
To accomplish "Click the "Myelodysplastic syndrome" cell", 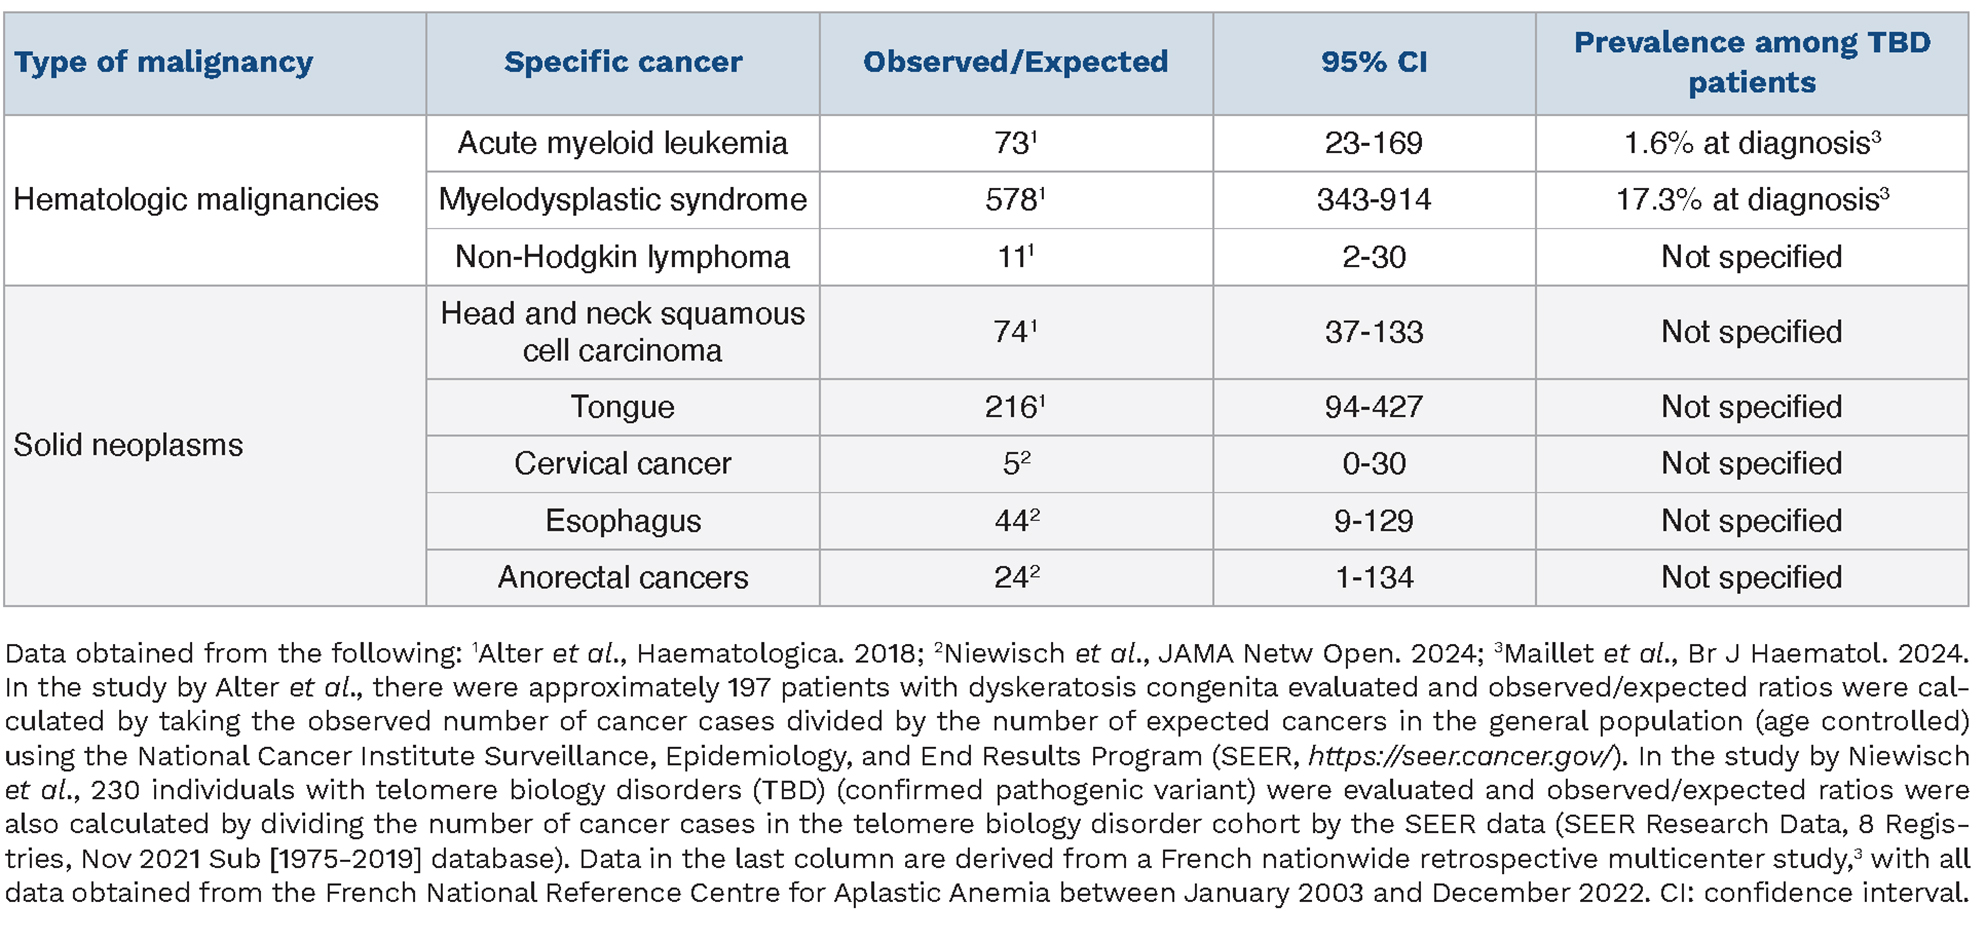I will pyautogui.click(x=622, y=200).
